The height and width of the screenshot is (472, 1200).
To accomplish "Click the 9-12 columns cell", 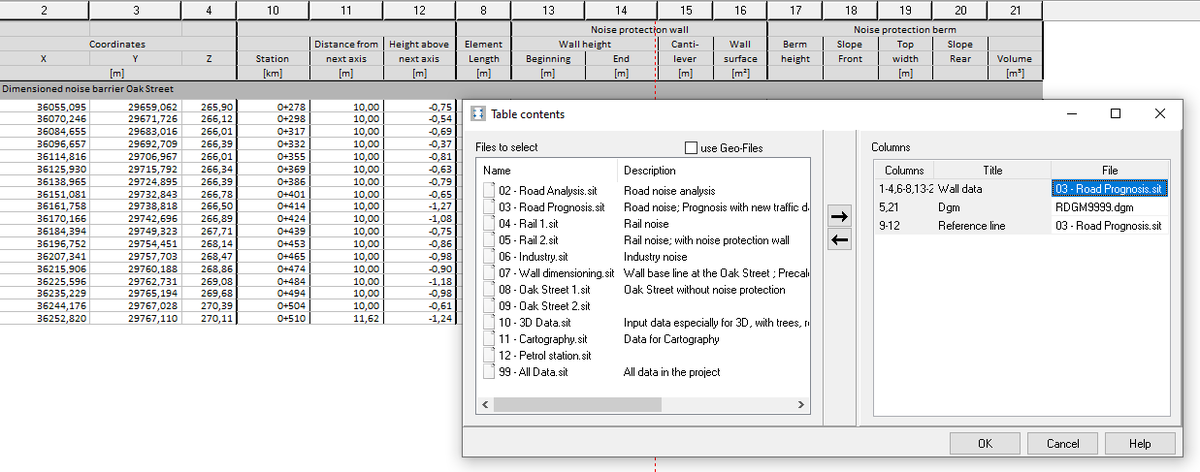I will click(x=905, y=226).
